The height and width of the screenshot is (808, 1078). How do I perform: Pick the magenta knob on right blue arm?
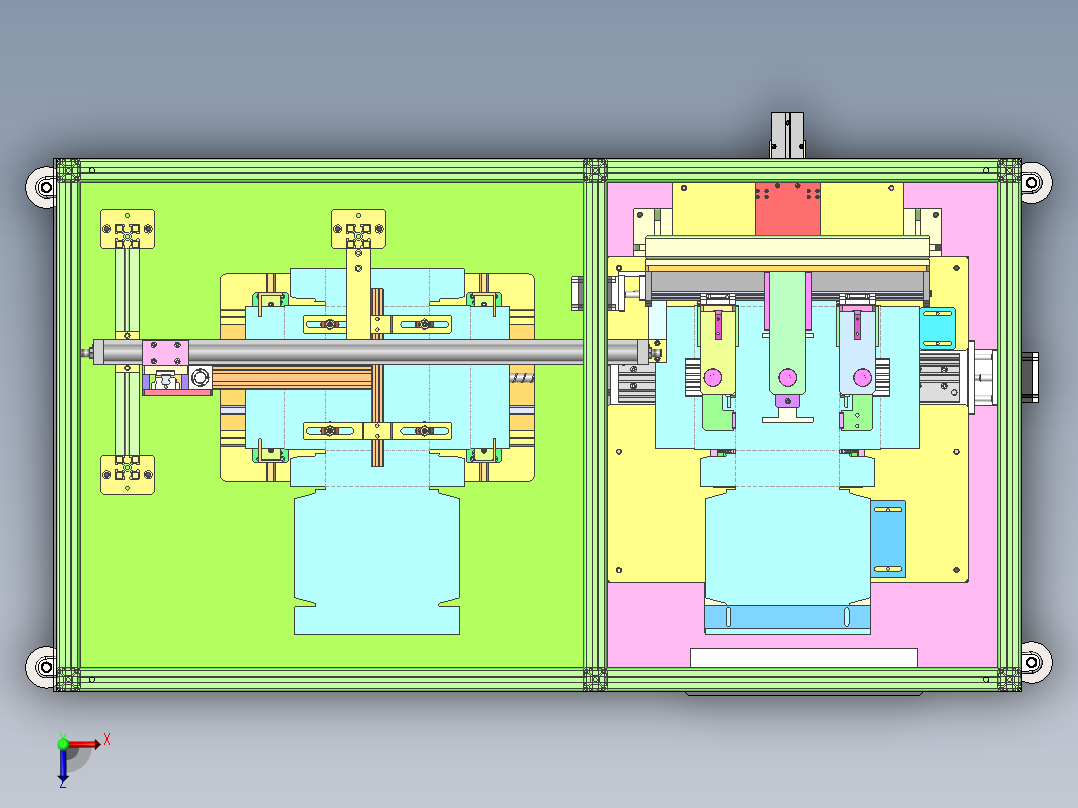pyautogui.click(x=862, y=378)
